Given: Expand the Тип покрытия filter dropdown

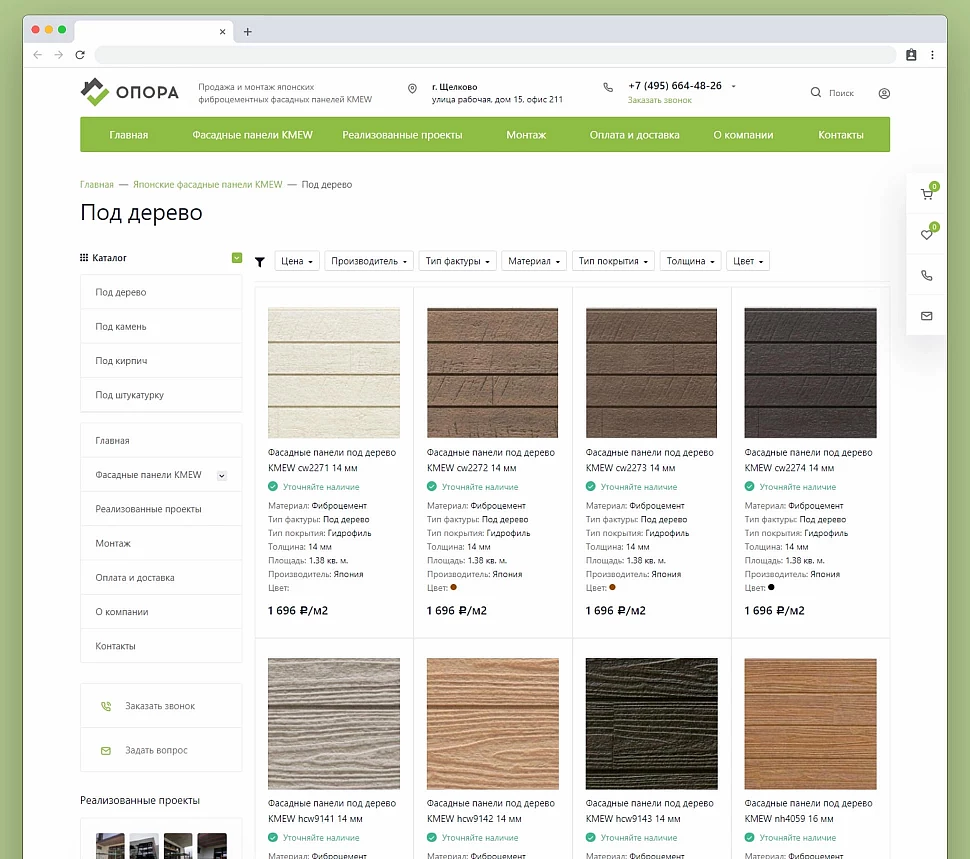Looking at the screenshot, I should click(x=613, y=261).
